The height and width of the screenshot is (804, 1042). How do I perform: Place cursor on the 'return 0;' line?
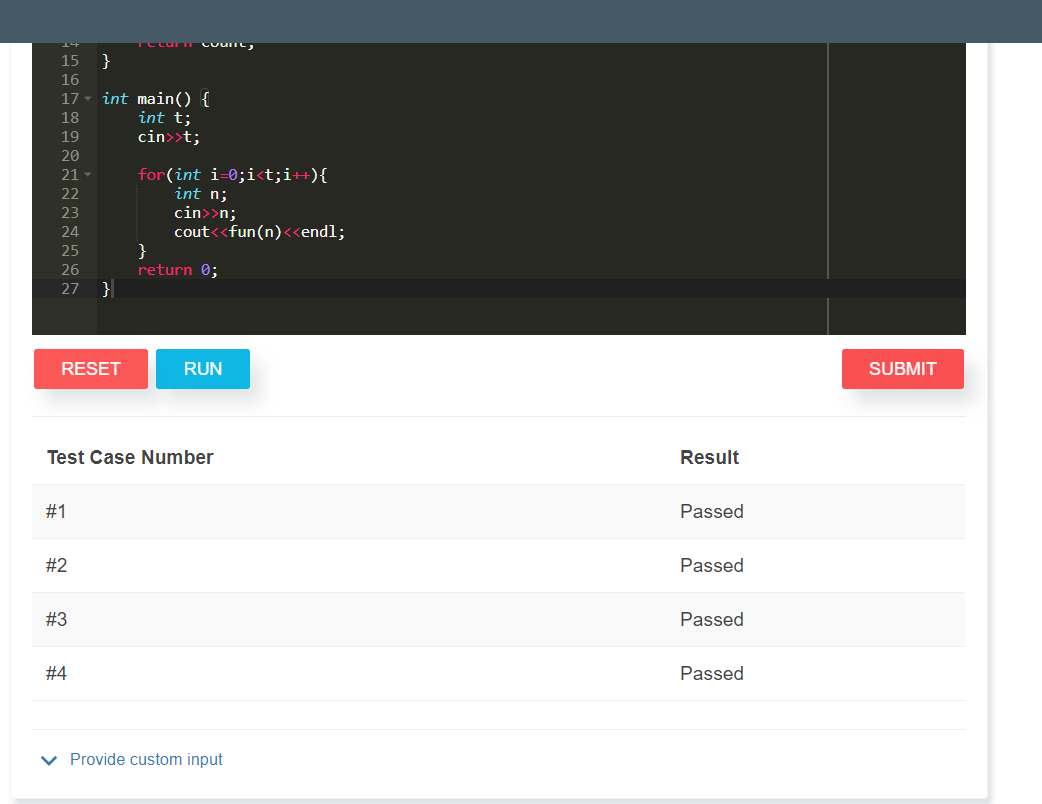[x=177, y=270]
